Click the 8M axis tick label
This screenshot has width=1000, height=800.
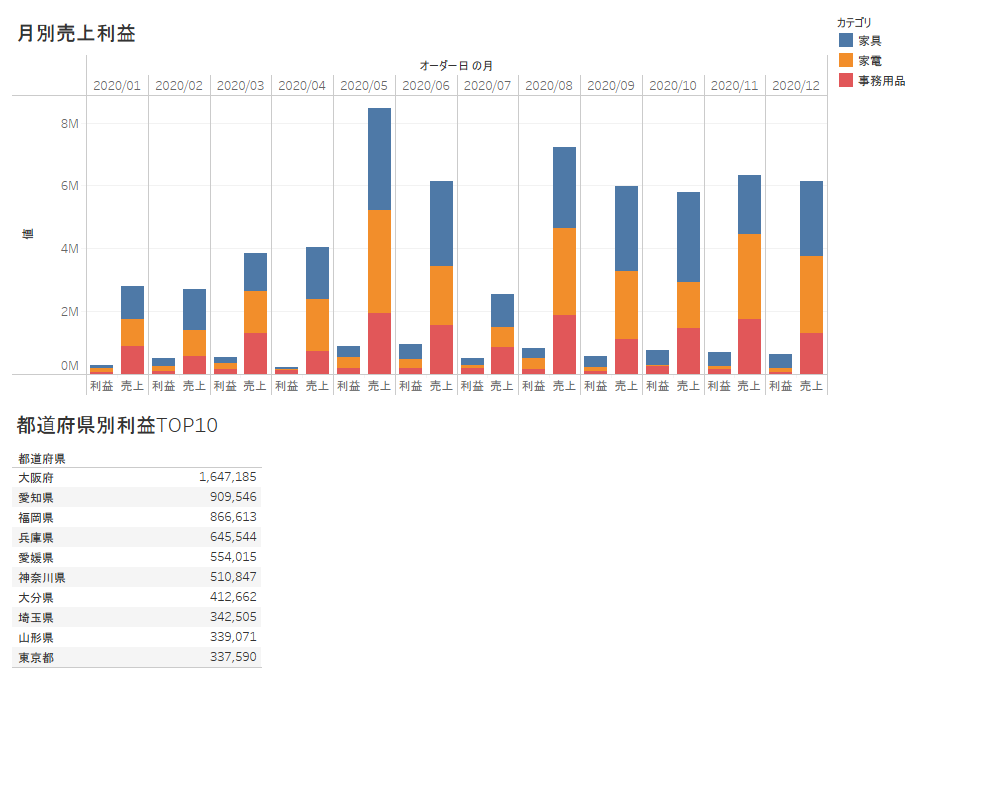click(x=70, y=124)
